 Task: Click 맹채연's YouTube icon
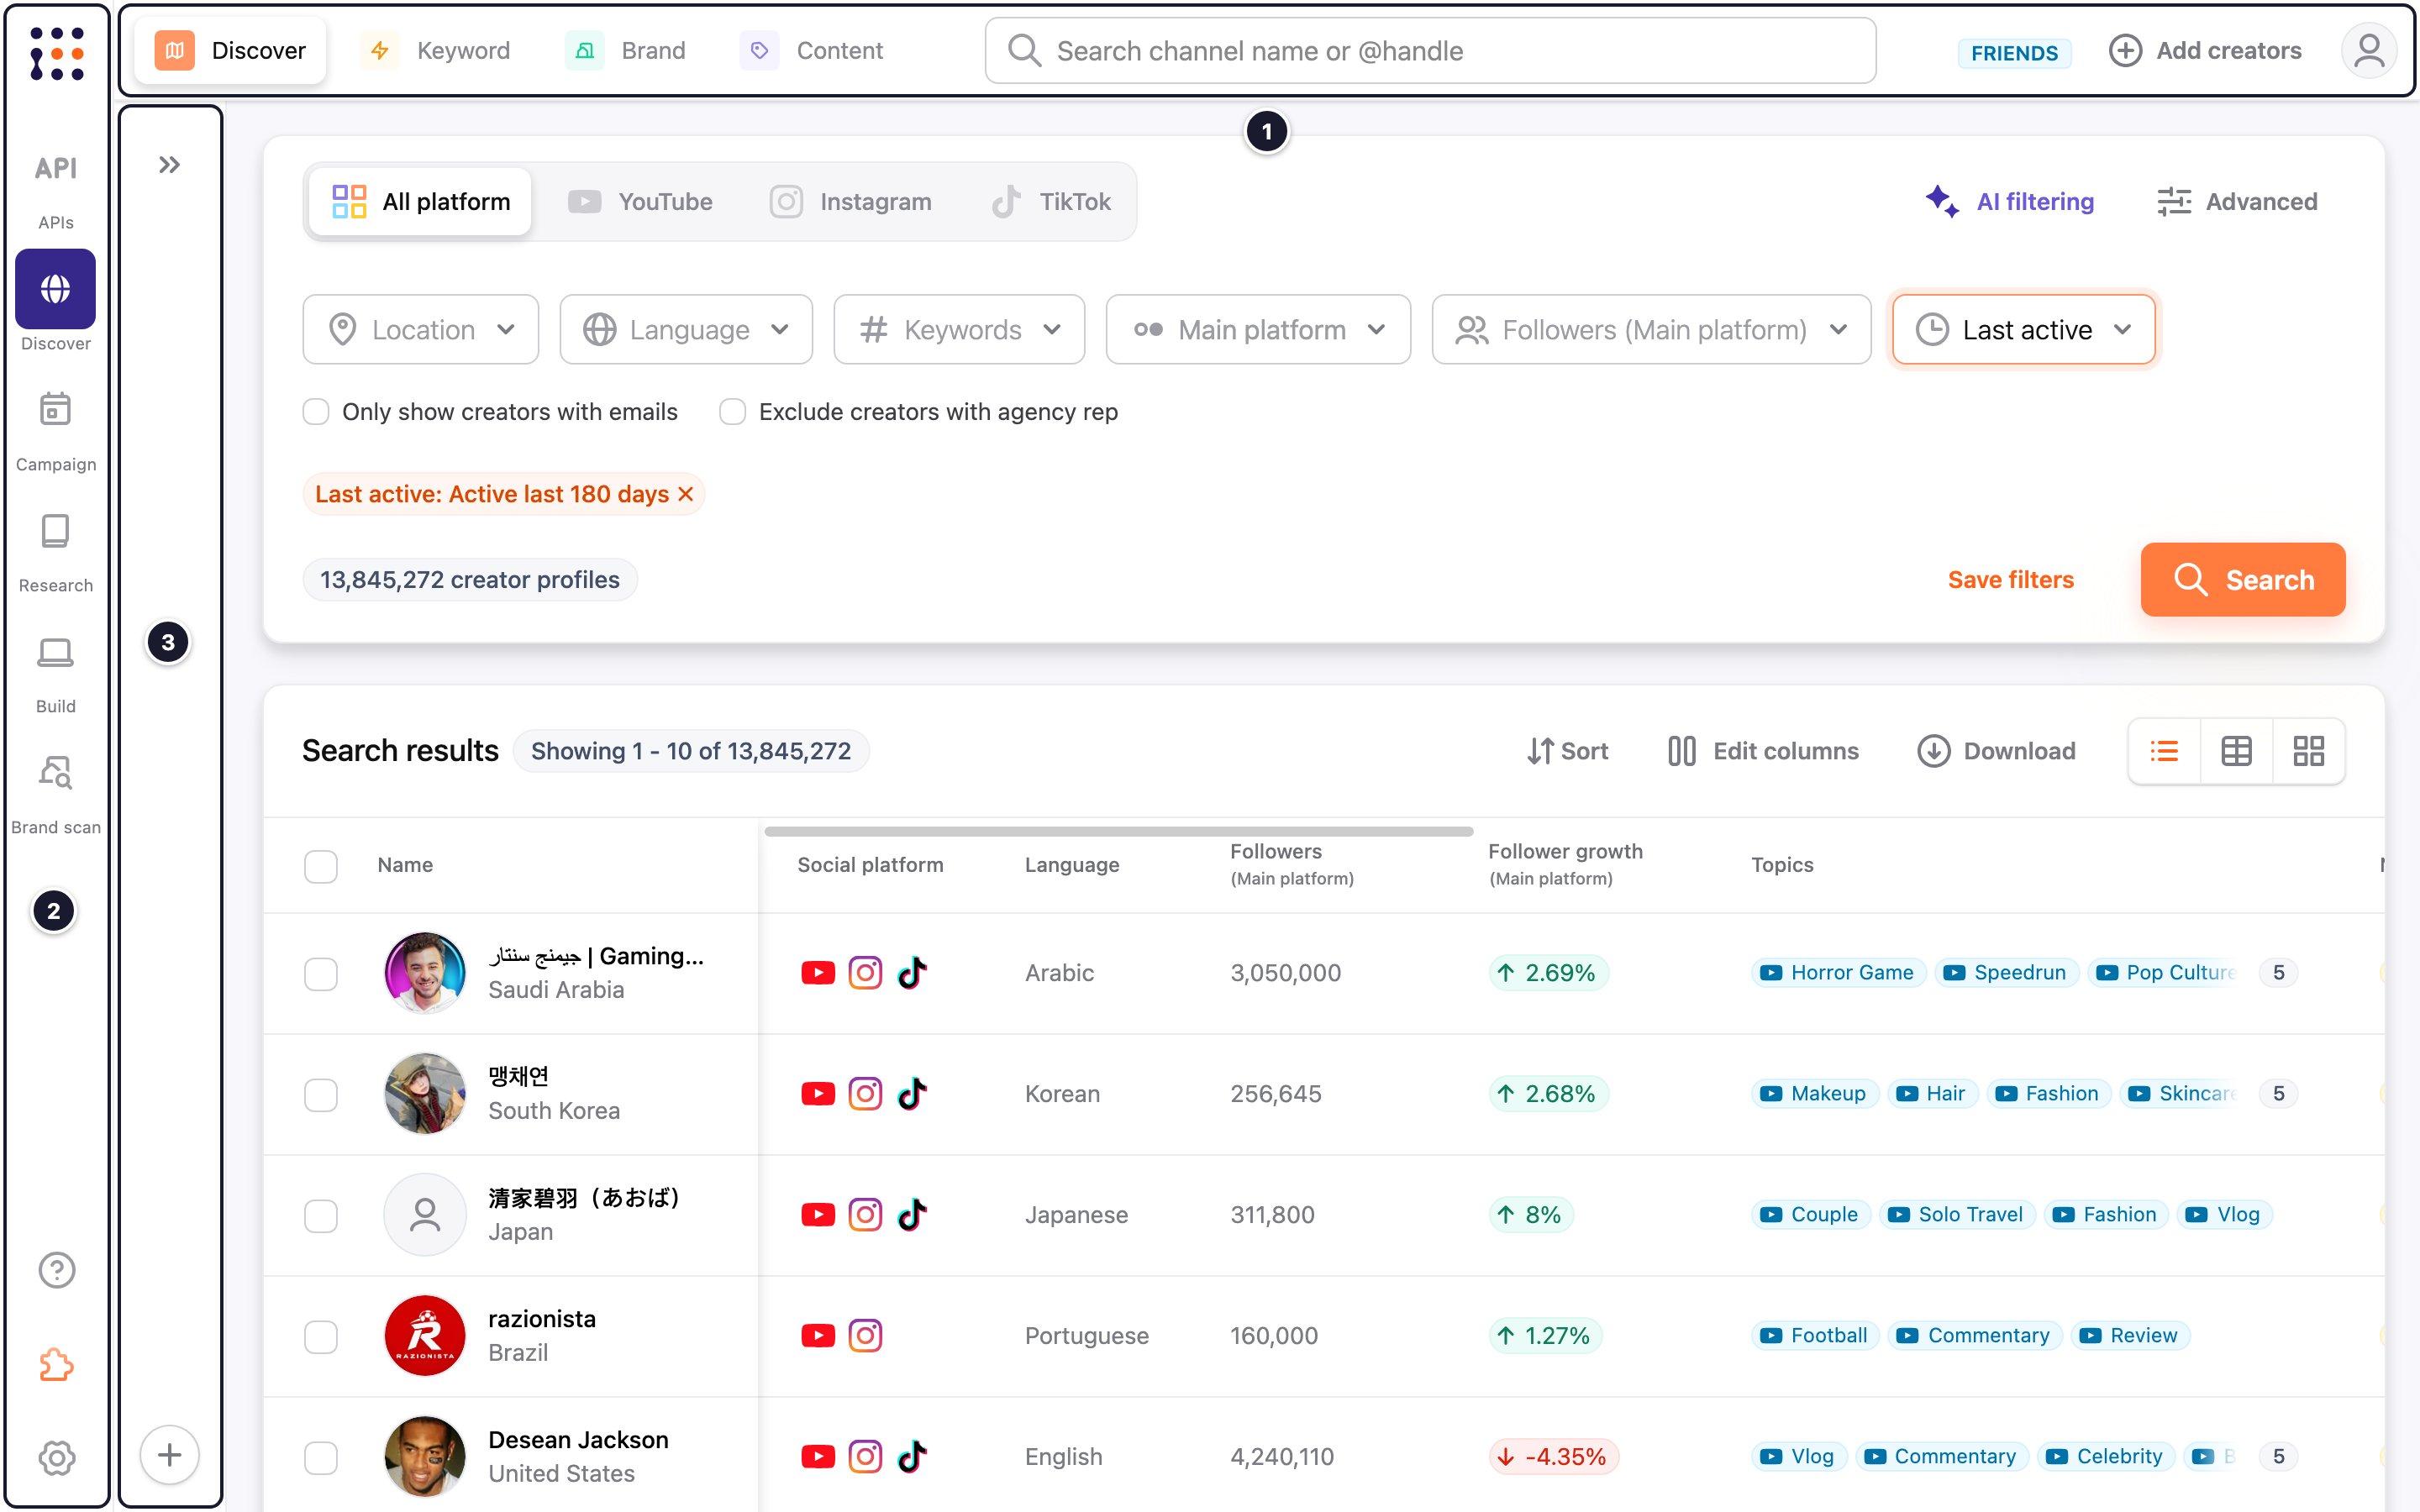[818, 1093]
